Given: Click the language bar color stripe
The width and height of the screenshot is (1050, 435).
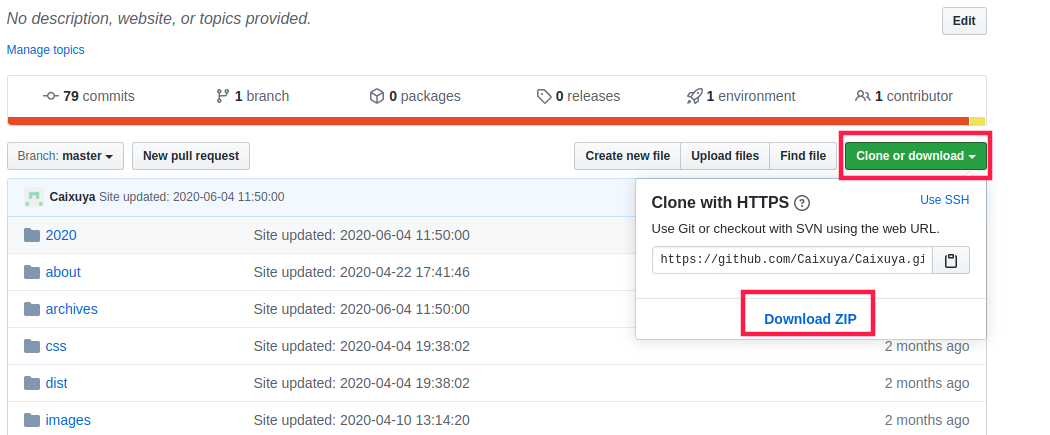Looking at the screenshot, I should tap(496, 121).
